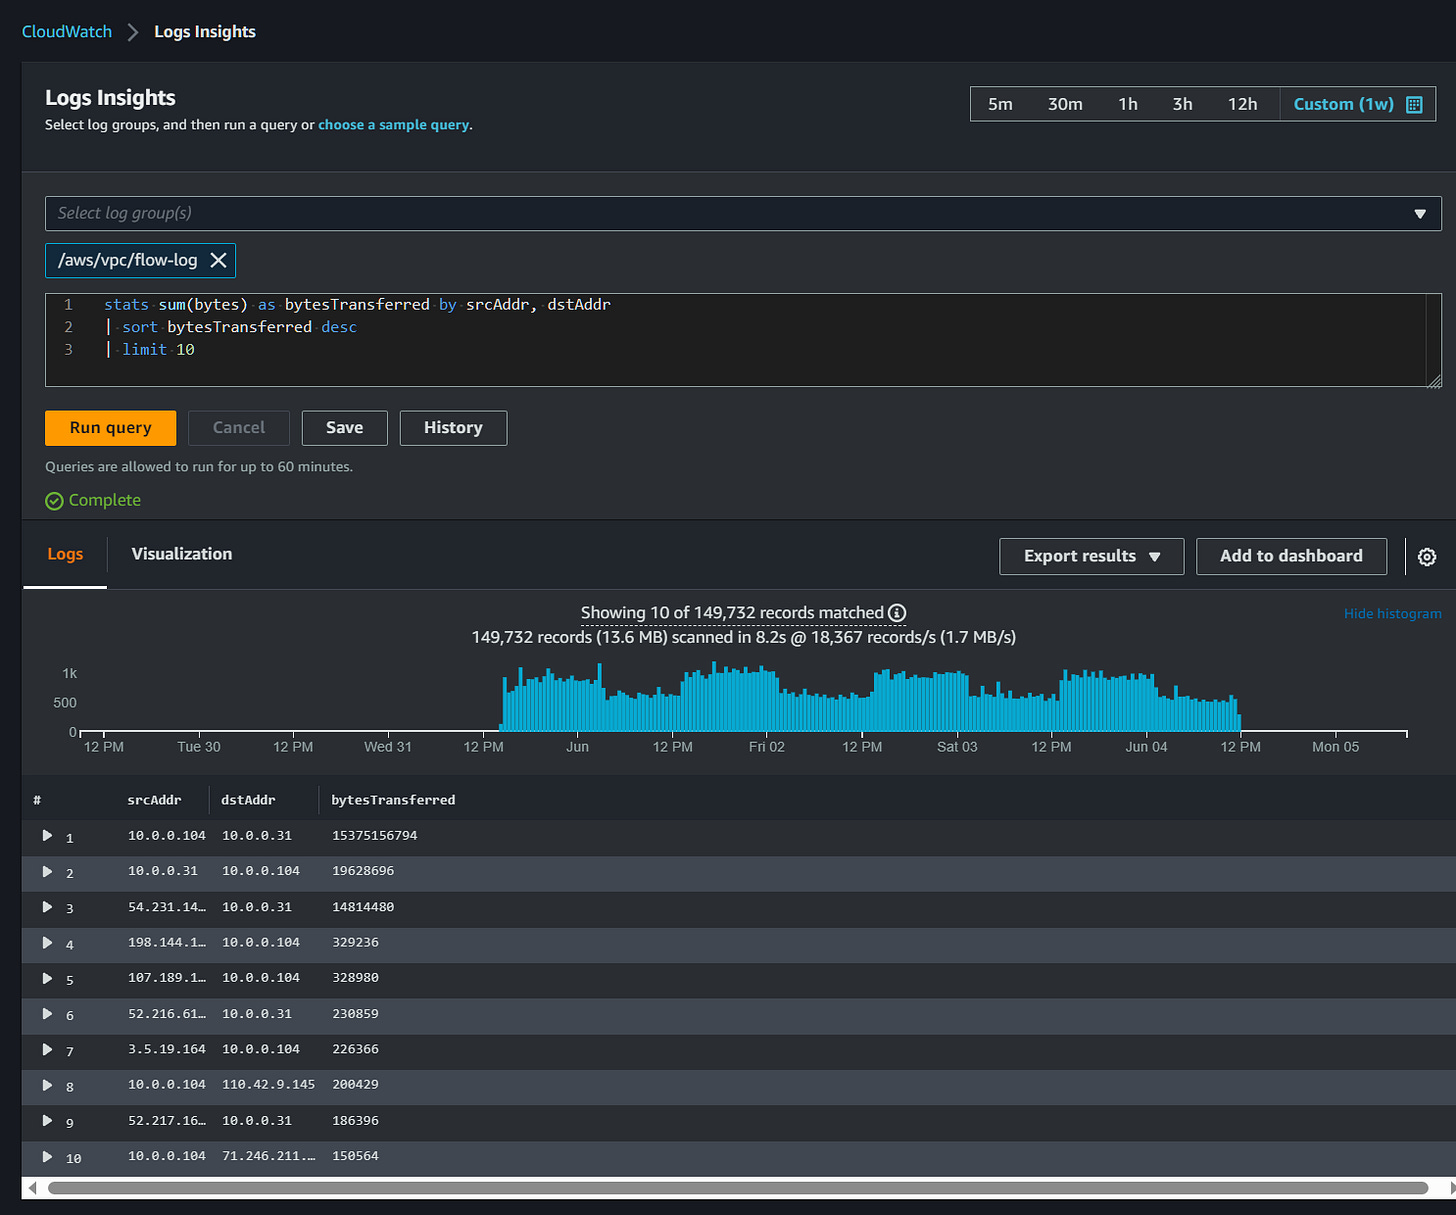Click the bytesTransferred column header
The width and height of the screenshot is (1456, 1215).
(393, 800)
